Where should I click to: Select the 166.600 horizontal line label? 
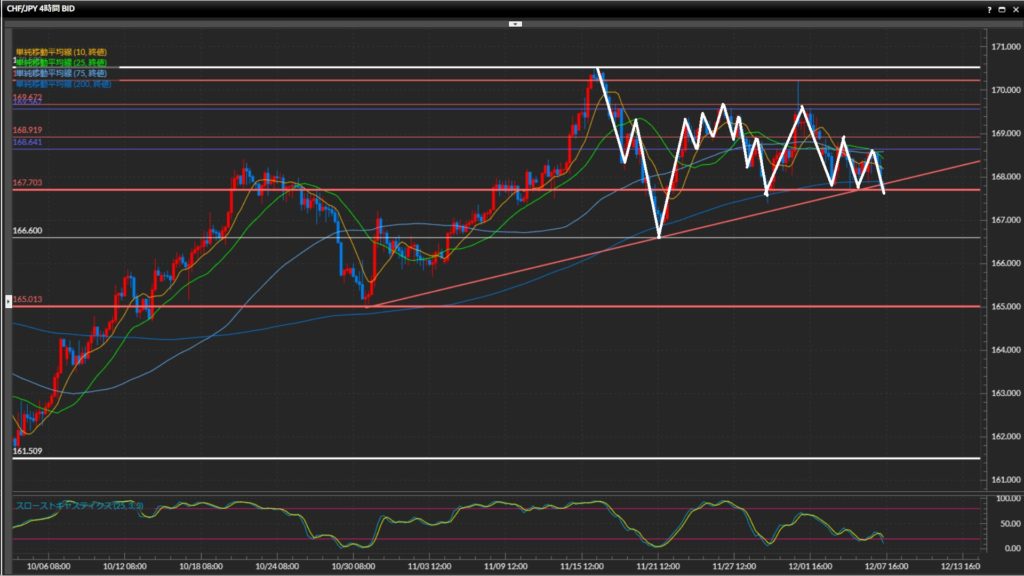[26, 231]
